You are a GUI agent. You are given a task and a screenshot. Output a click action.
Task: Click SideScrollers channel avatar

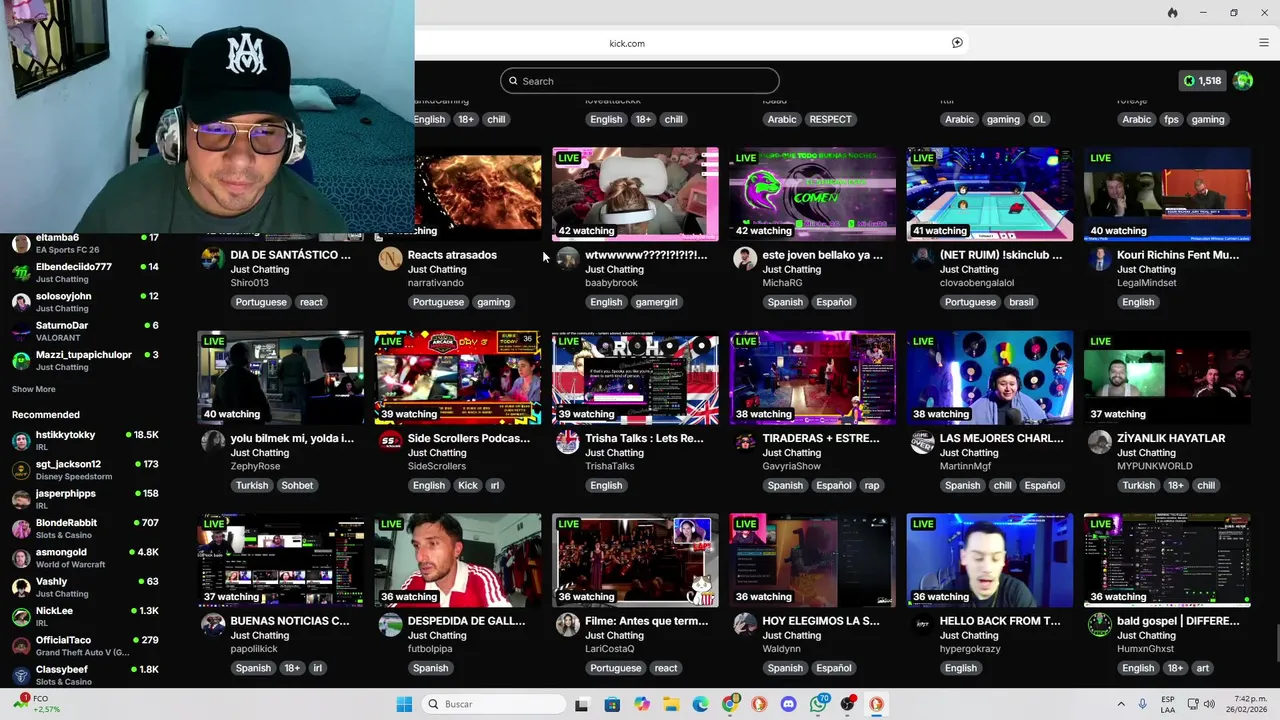click(390, 442)
